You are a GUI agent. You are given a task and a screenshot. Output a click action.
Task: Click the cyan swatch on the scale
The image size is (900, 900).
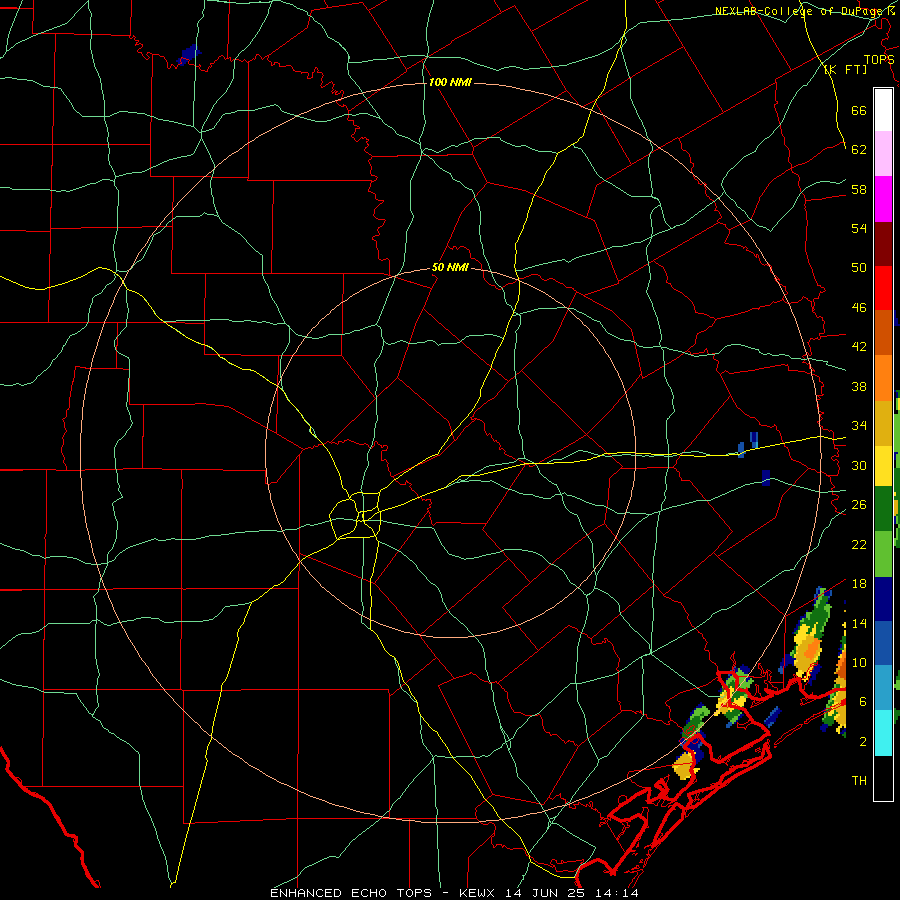click(x=883, y=733)
